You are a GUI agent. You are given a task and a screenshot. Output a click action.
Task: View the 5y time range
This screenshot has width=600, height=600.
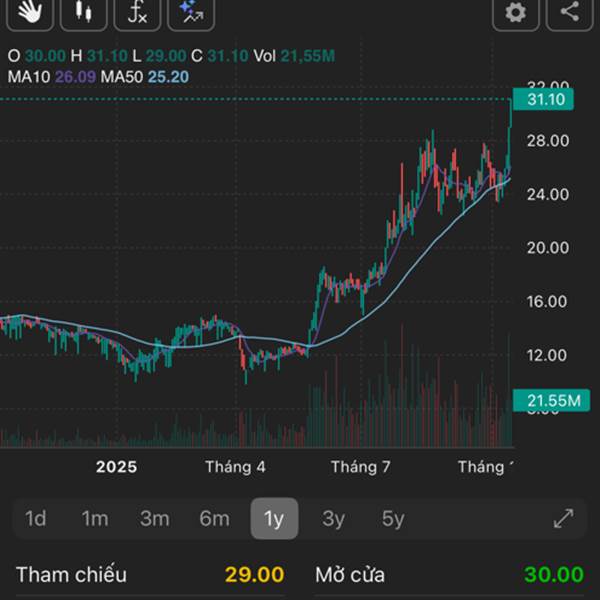click(393, 518)
